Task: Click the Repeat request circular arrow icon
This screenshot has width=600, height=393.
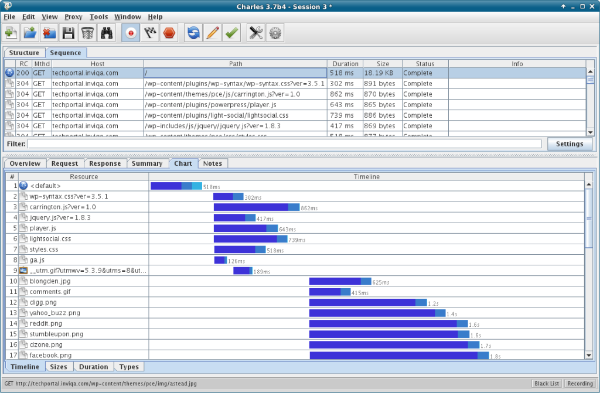Action: pyautogui.click(x=193, y=33)
